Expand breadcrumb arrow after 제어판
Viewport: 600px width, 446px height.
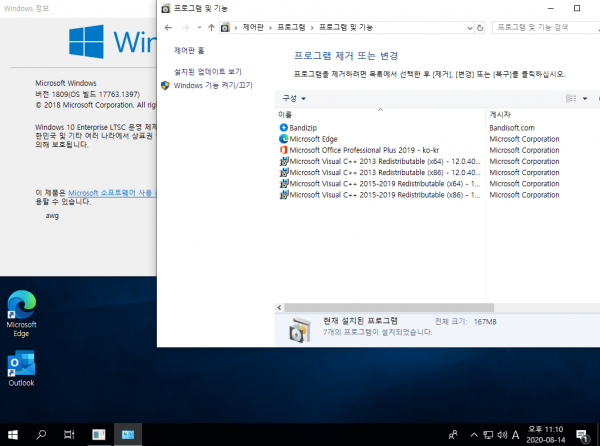tap(270, 28)
